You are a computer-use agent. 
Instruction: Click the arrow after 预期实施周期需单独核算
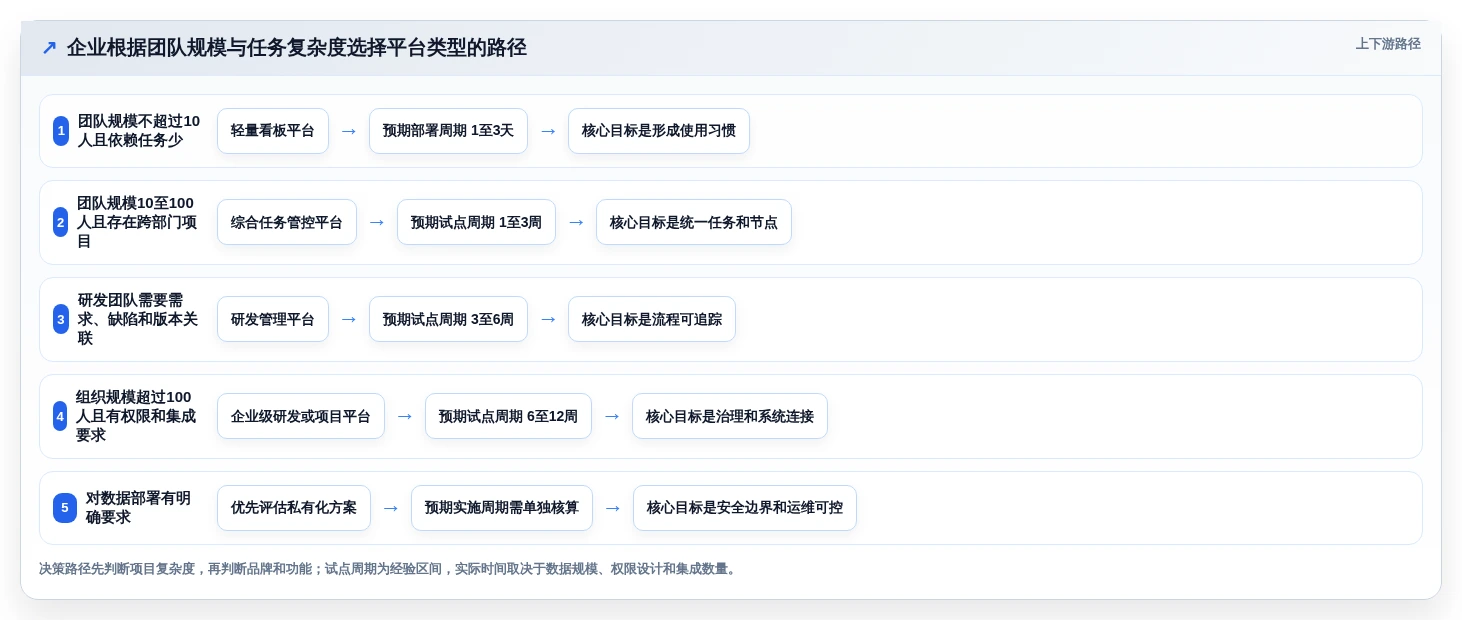(x=613, y=508)
